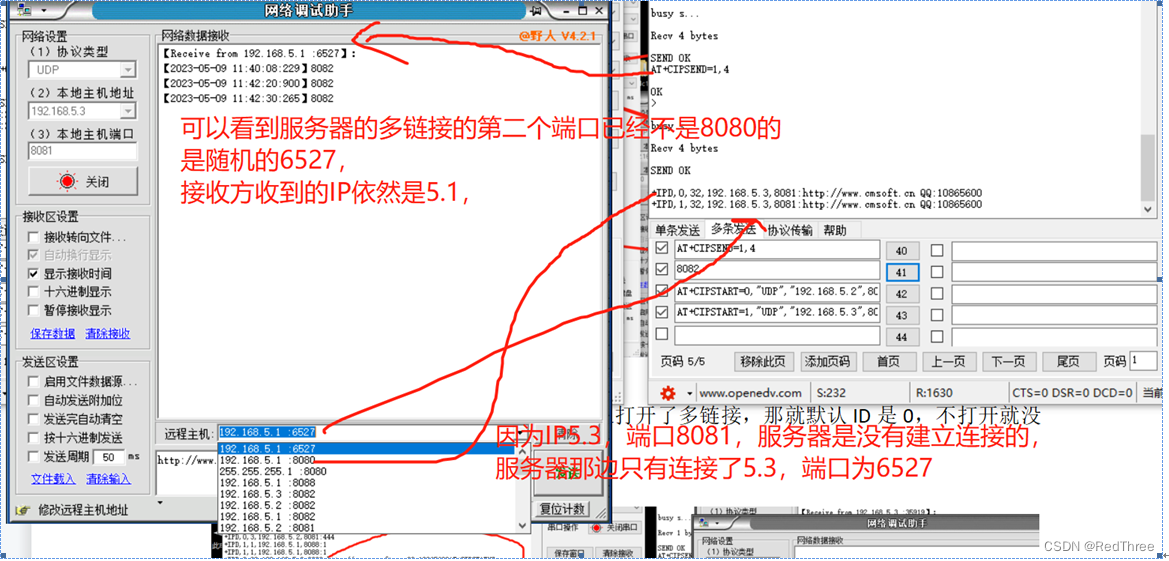This screenshot has width=1169, height=561.
Task: Switch to the 协议传输 tab
Action: [790, 230]
